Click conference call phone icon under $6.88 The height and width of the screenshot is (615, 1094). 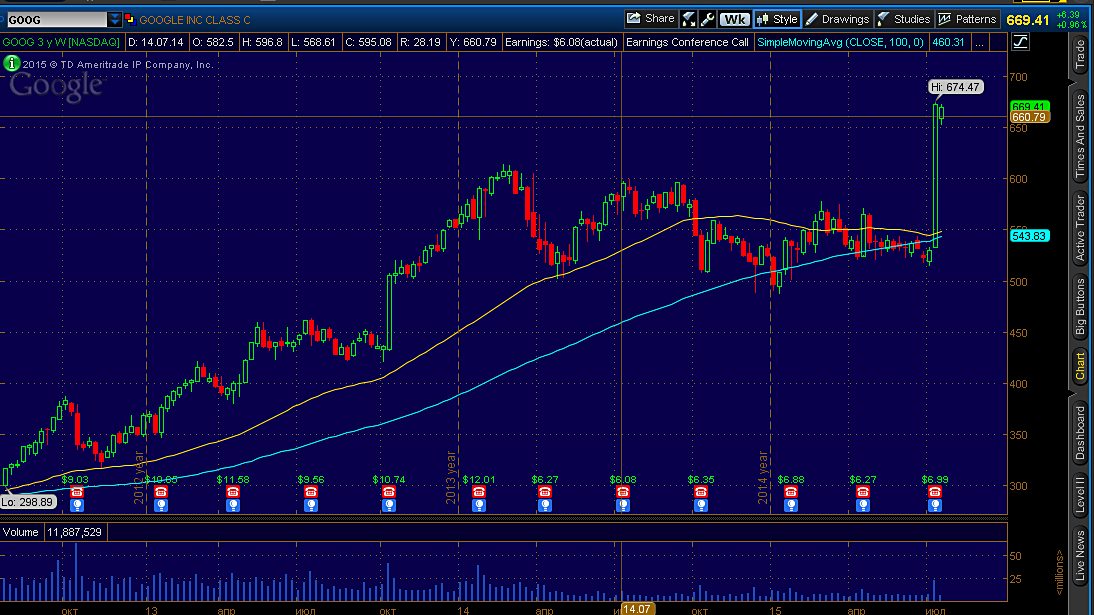pyautogui.click(x=790, y=492)
